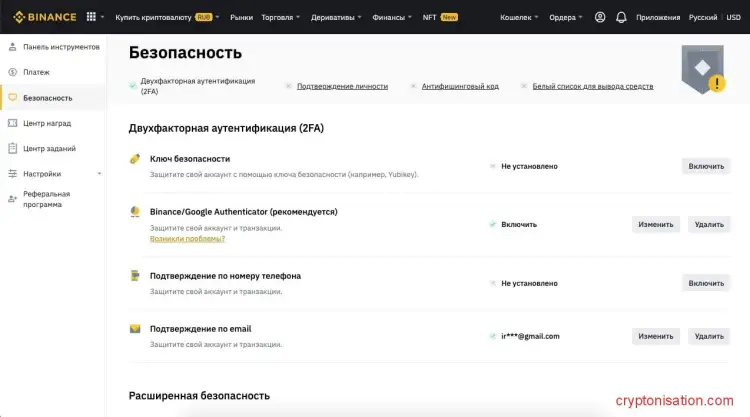
Task: Click the Binance/Google Authenticator (рекомендуется) title
Action: click(x=243, y=212)
